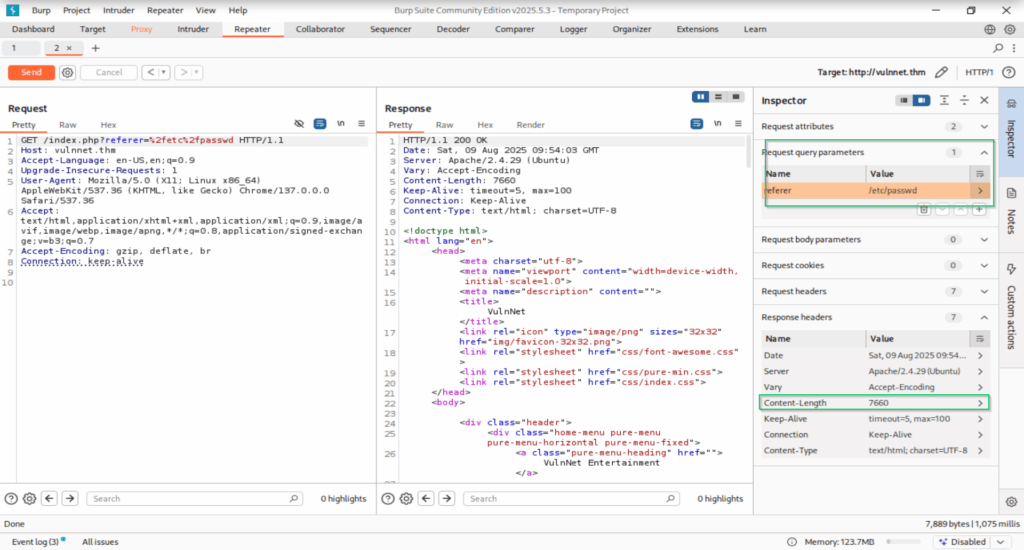Screen dimensions: 1024x550
Task: Open Repeater tab bar kebab menu
Action: tap(1014, 48)
